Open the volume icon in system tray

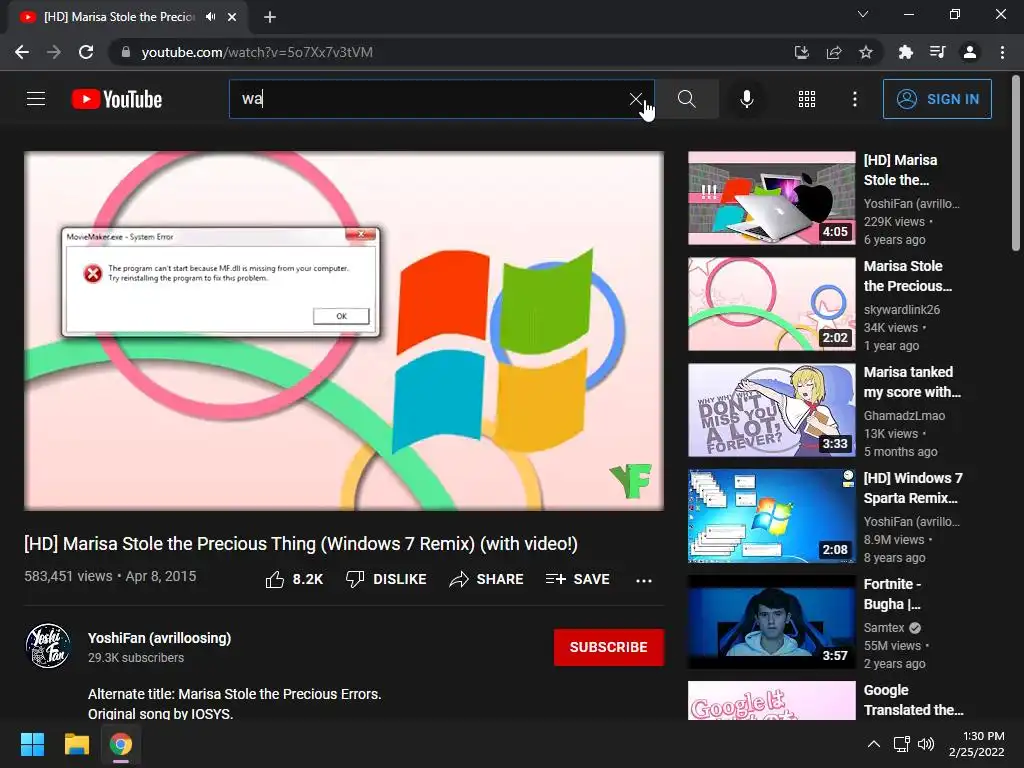tap(926, 744)
